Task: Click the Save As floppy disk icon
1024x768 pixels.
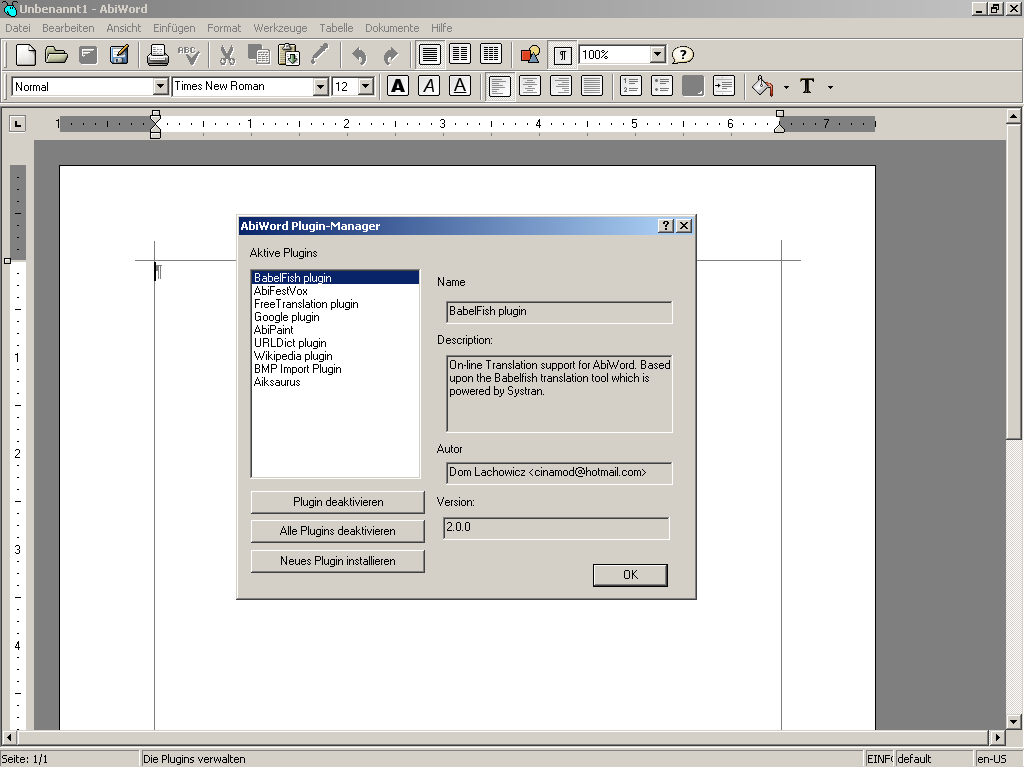Action: tap(119, 55)
